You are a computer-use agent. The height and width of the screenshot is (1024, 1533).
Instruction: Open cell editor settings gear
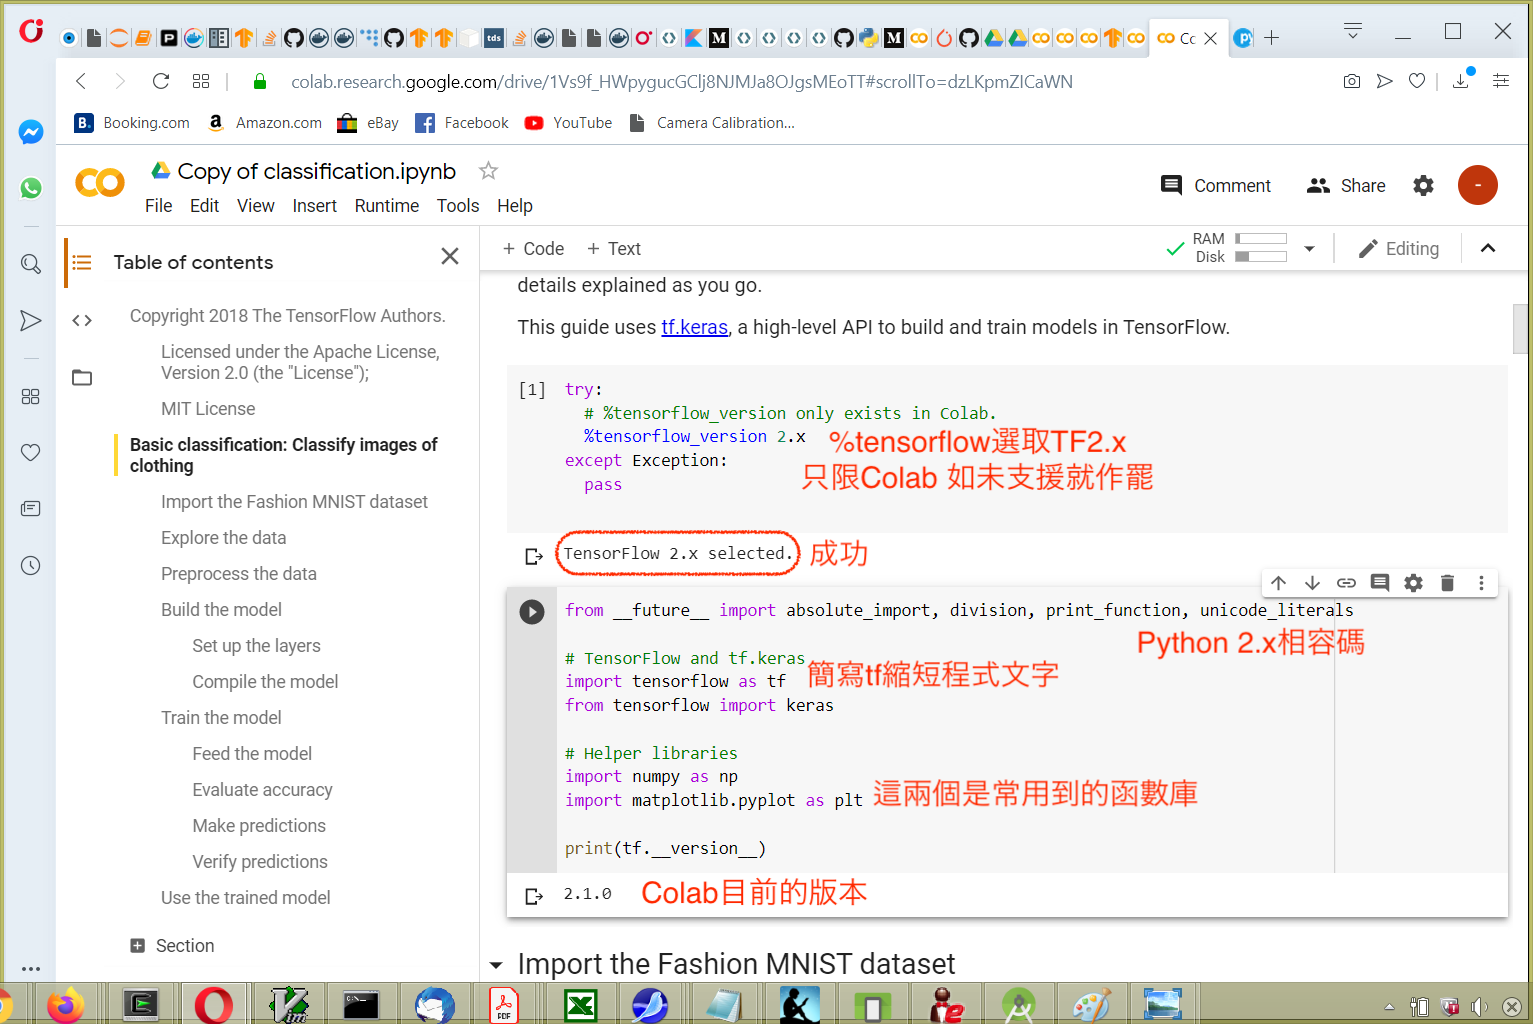pyautogui.click(x=1413, y=583)
